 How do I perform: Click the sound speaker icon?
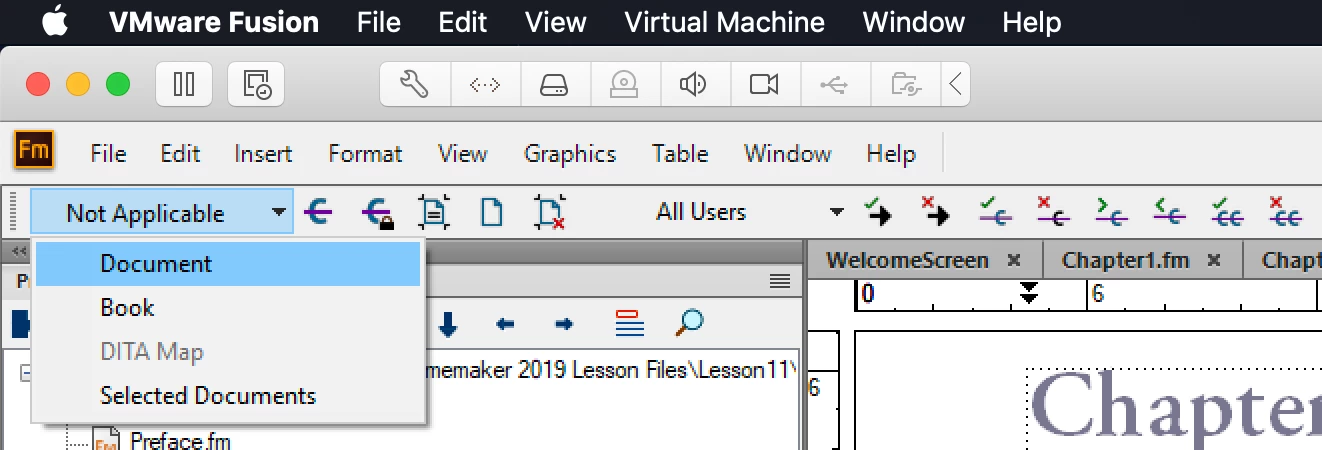(x=695, y=84)
